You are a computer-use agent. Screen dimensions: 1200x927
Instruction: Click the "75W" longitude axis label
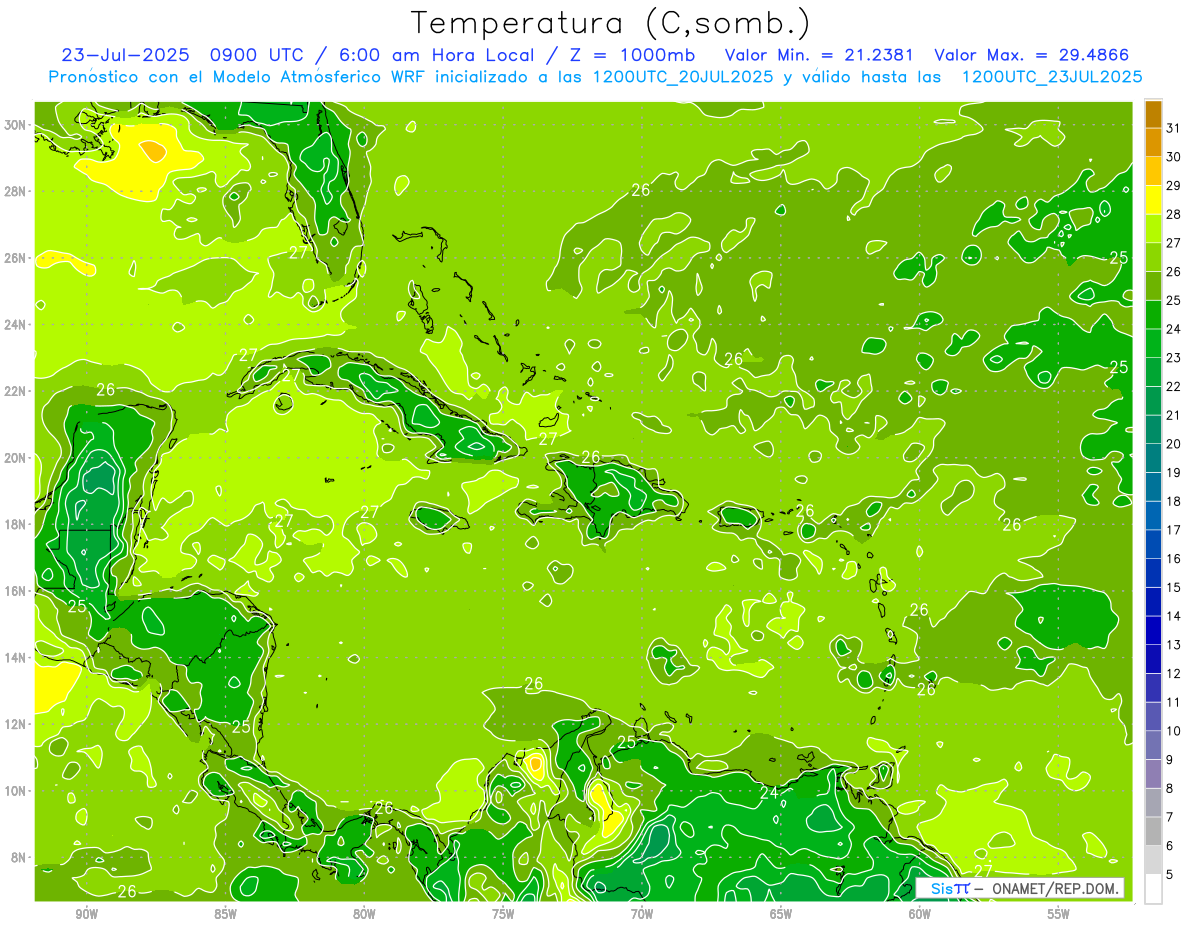(503, 914)
